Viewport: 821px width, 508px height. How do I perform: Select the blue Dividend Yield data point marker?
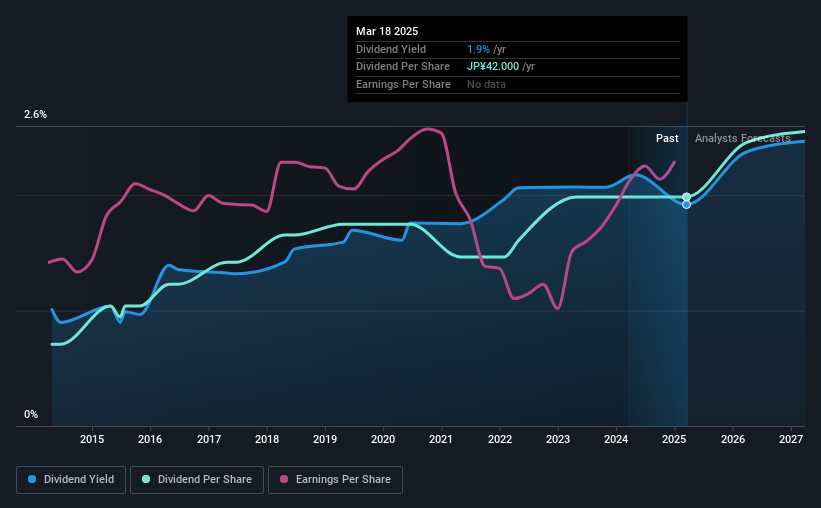click(x=686, y=204)
